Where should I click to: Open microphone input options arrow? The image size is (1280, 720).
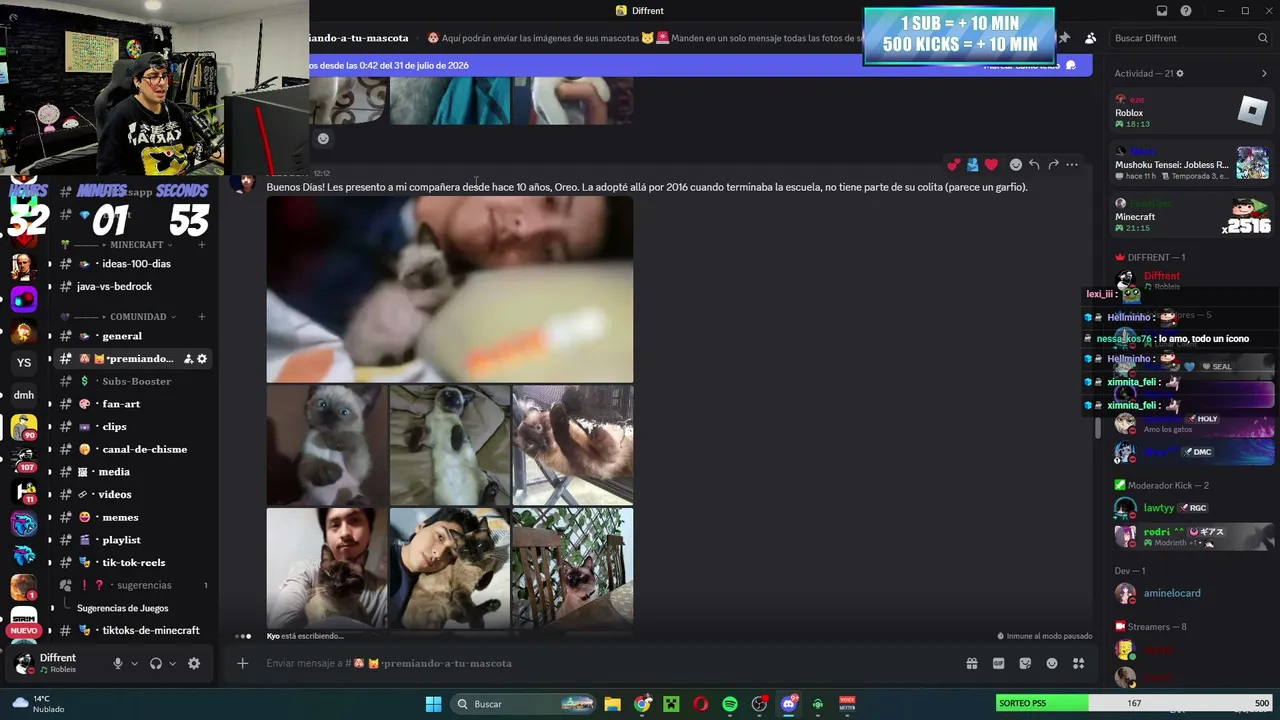point(135,663)
